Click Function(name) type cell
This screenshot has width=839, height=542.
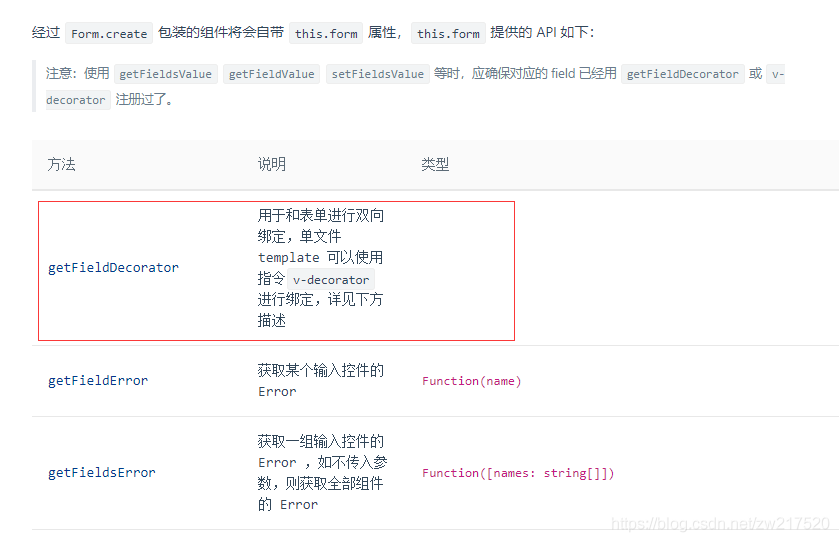click(471, 381)
